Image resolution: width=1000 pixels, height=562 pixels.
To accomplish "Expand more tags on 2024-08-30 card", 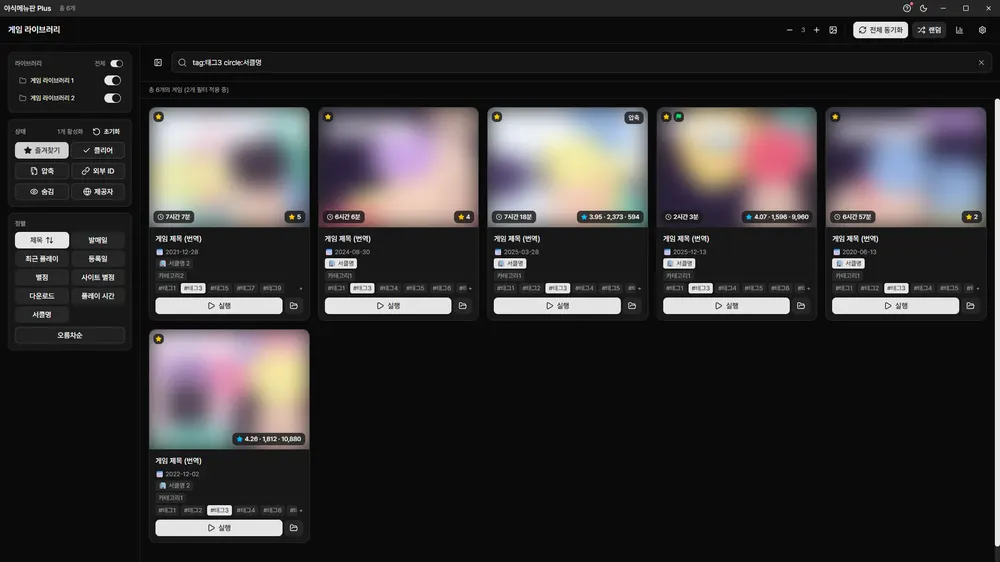I will pyautogui.click(x=470, y=288).
